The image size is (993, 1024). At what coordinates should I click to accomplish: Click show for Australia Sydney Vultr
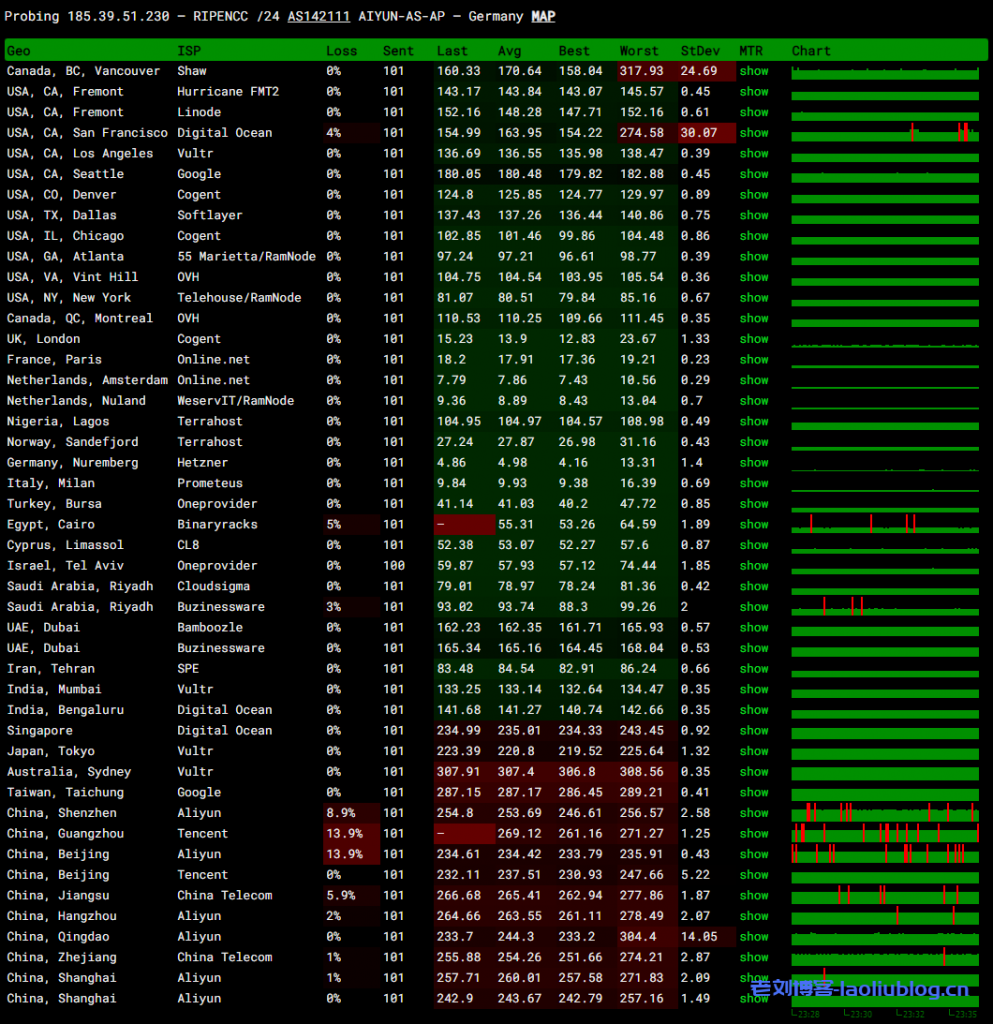[x=754, y=771]
